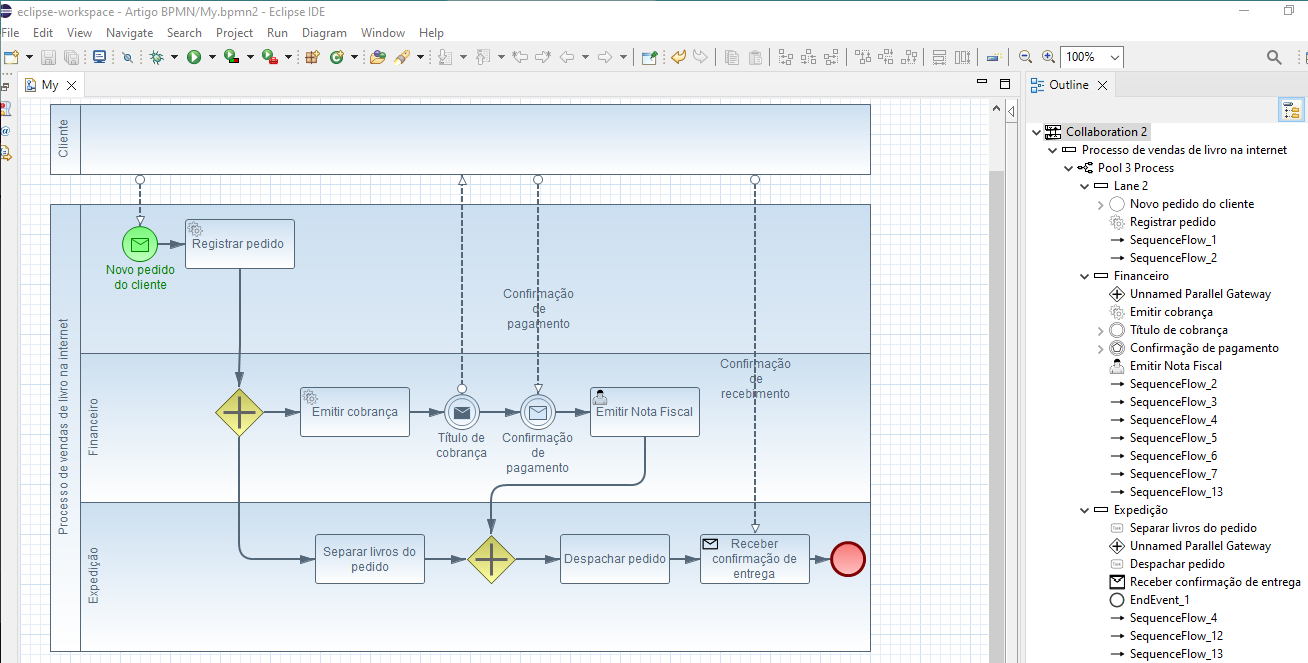1308x663 pixels.
Task: Click the editor vertical scrollbar
Action: click(x=996, y=400)
